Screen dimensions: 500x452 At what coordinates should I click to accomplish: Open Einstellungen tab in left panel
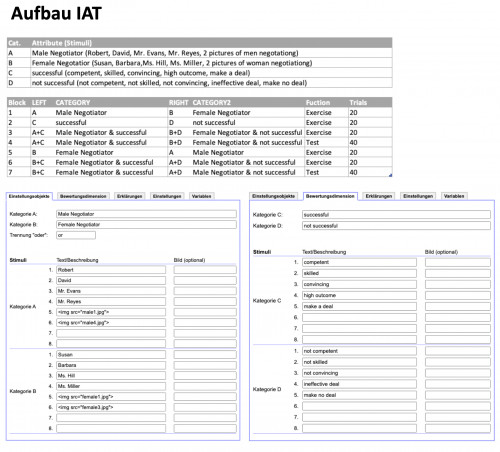[167, 196]
